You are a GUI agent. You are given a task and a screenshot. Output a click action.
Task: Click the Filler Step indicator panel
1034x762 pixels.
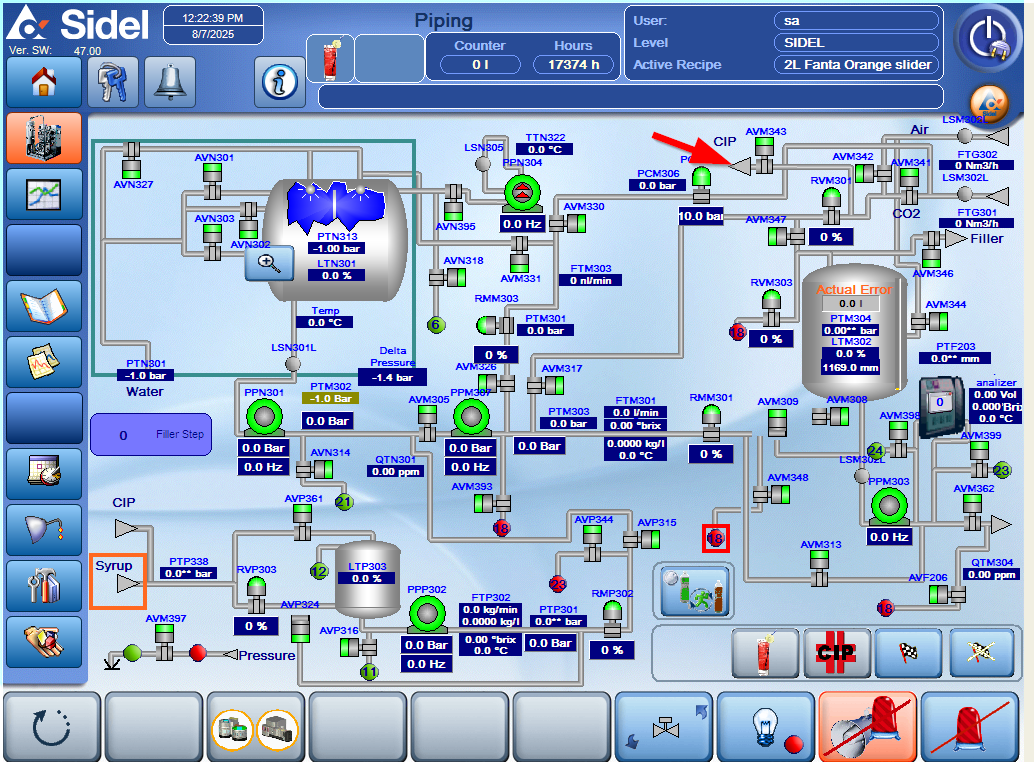coord(151,434)
